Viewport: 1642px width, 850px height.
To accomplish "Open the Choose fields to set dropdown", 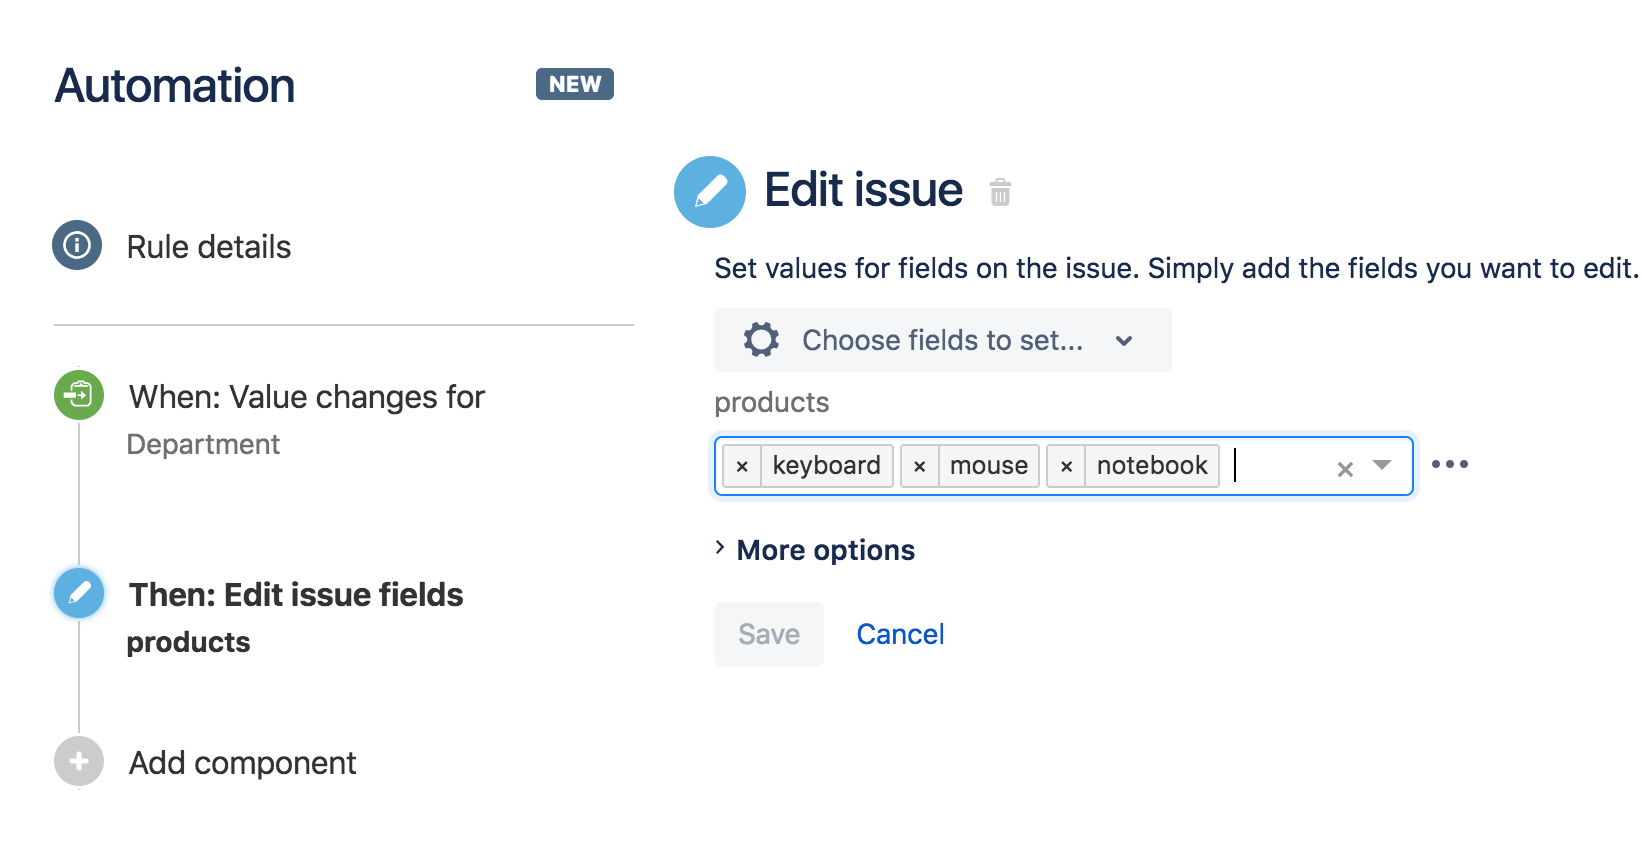I will pos(942,340).
